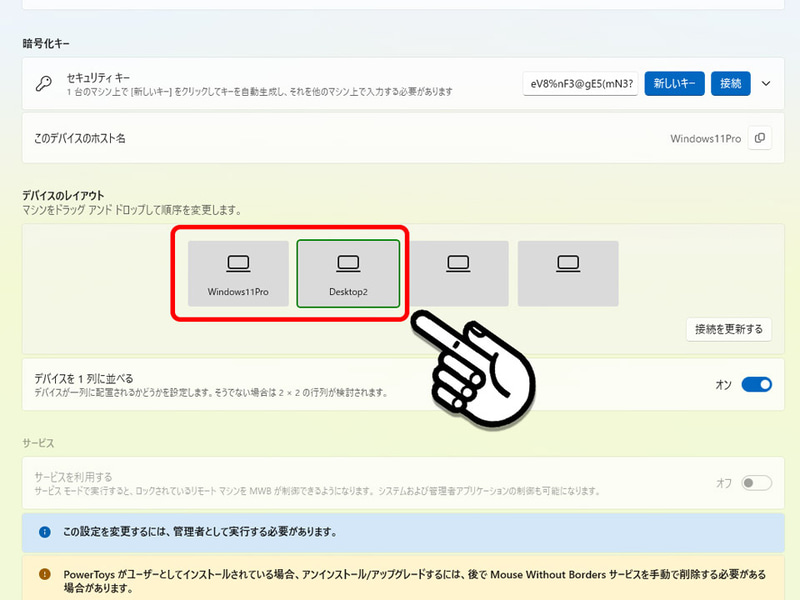Viewport: 800px width, 600px height.
Task: Click the 新しいキー button
Action: point(673,83)
